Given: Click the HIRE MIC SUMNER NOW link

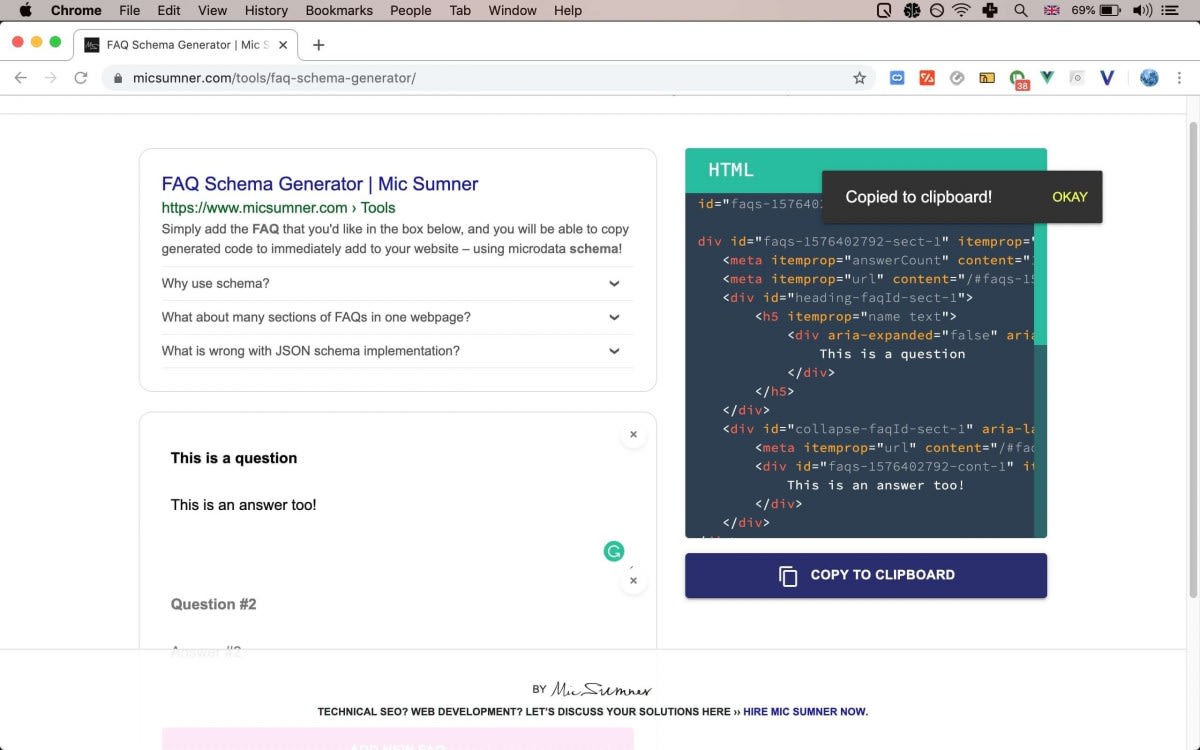Looking at the screenshot, I should click(x=805, y=712).
